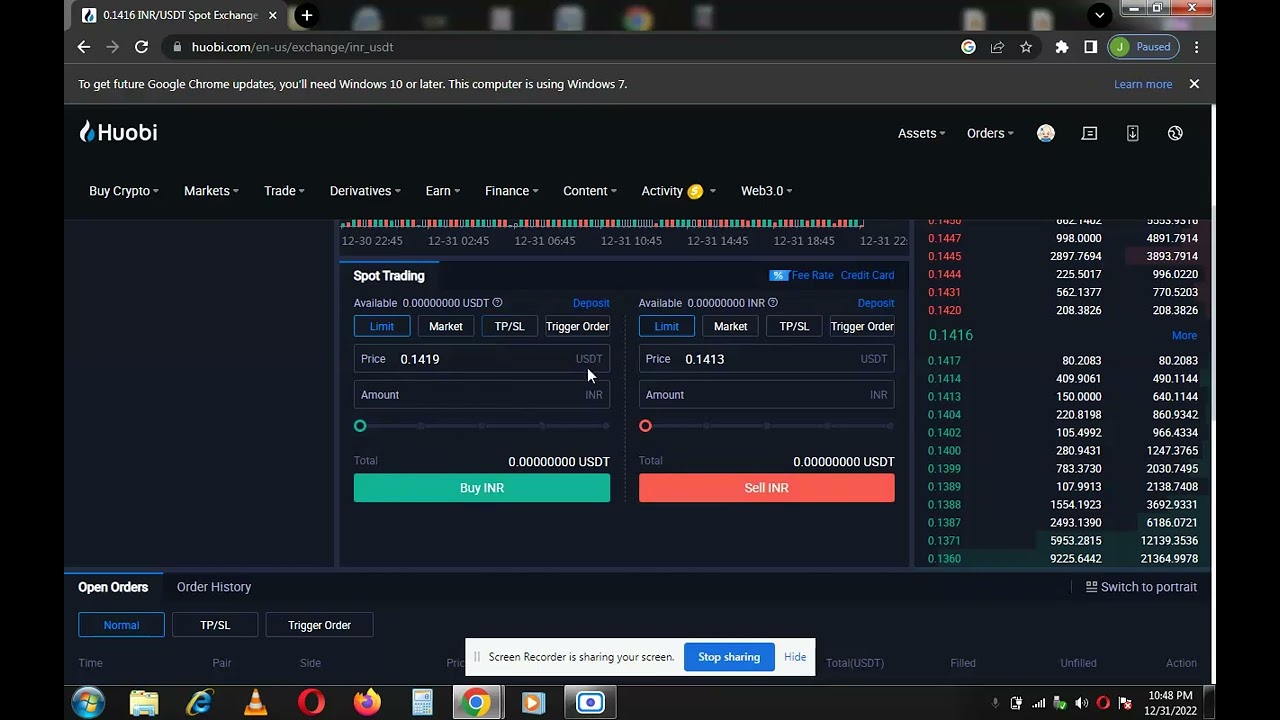Screen dimensions: 1280x720
Task: Bookmark this page with star icon
Action: [1026, 47]
